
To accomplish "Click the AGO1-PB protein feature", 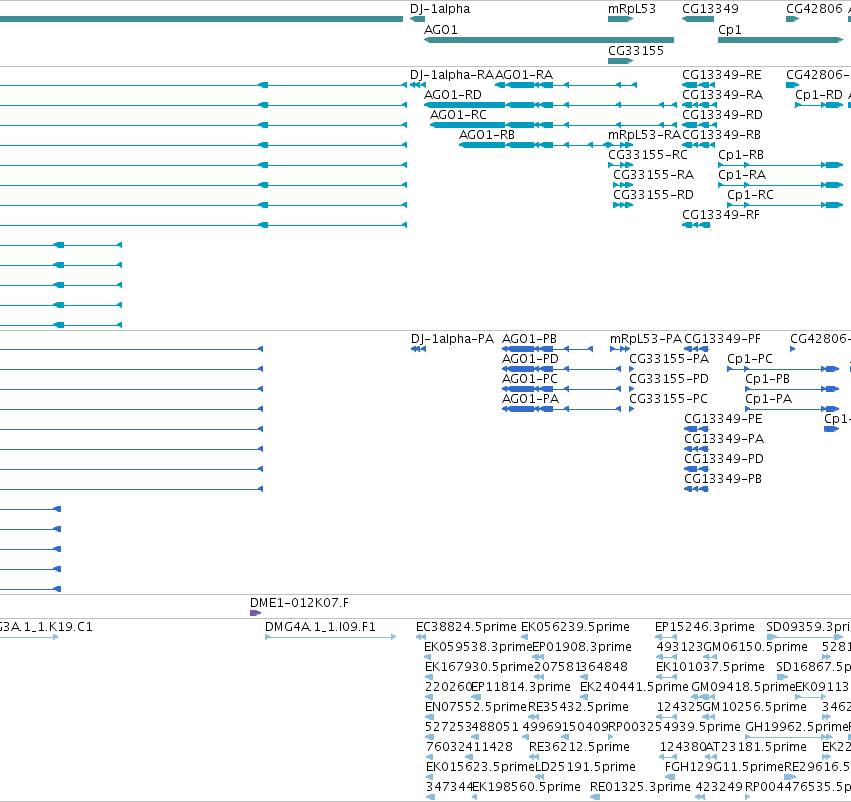I will pyautogui.click(x=547, y=349).
